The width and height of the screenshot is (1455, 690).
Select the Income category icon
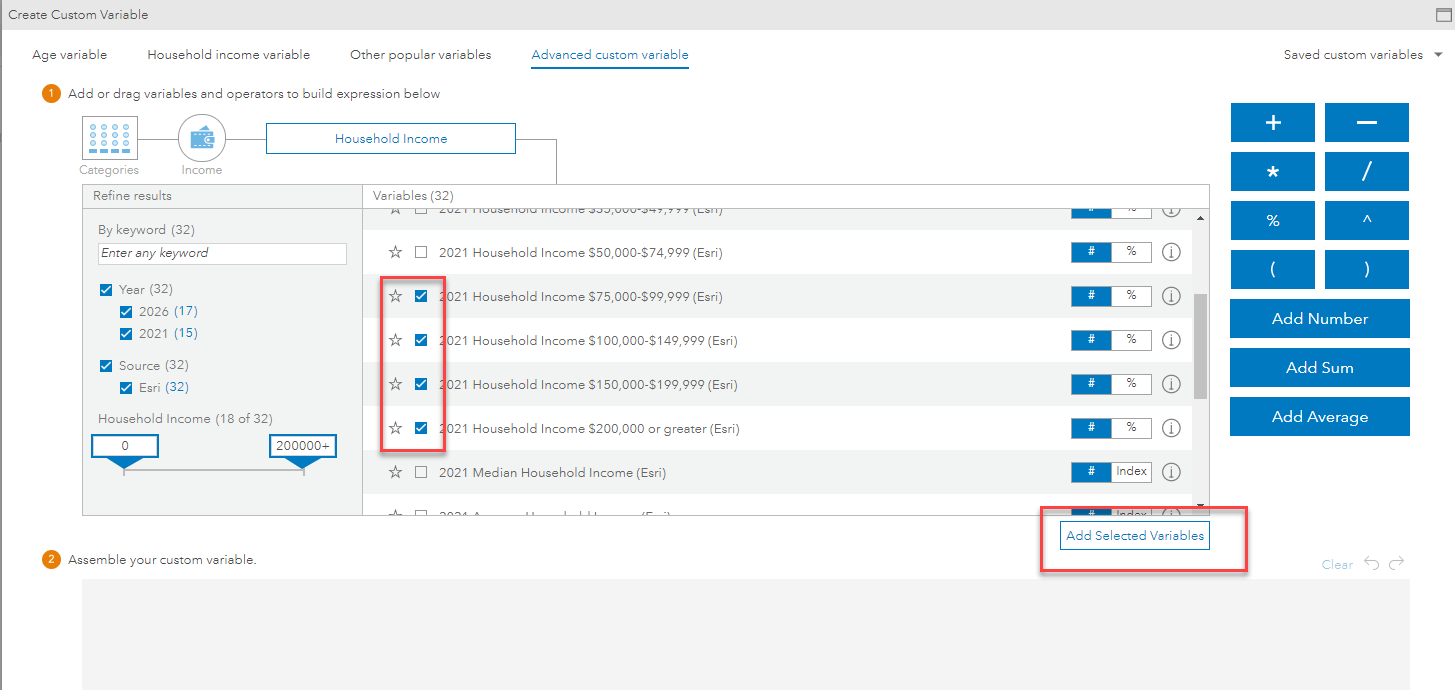201,140
